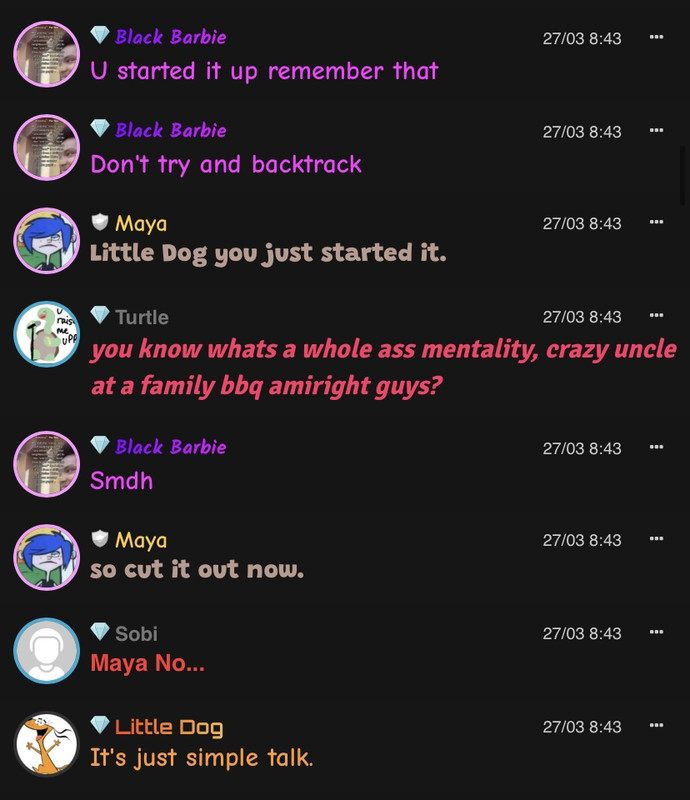Click Black Barbie's name above 'Smdh'
Image resolution: width=690 pixels, height=800 pixels.
[170, 447]
